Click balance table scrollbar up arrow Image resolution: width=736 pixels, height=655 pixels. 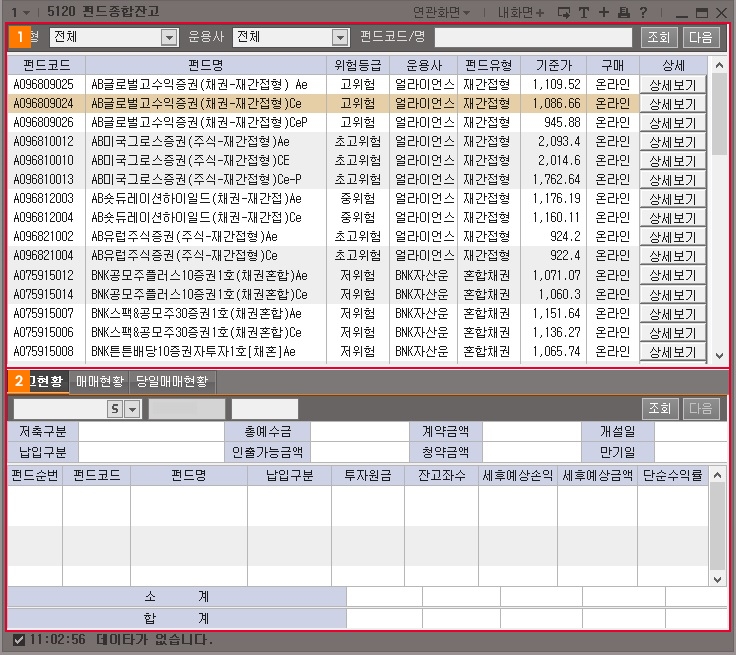718,475
